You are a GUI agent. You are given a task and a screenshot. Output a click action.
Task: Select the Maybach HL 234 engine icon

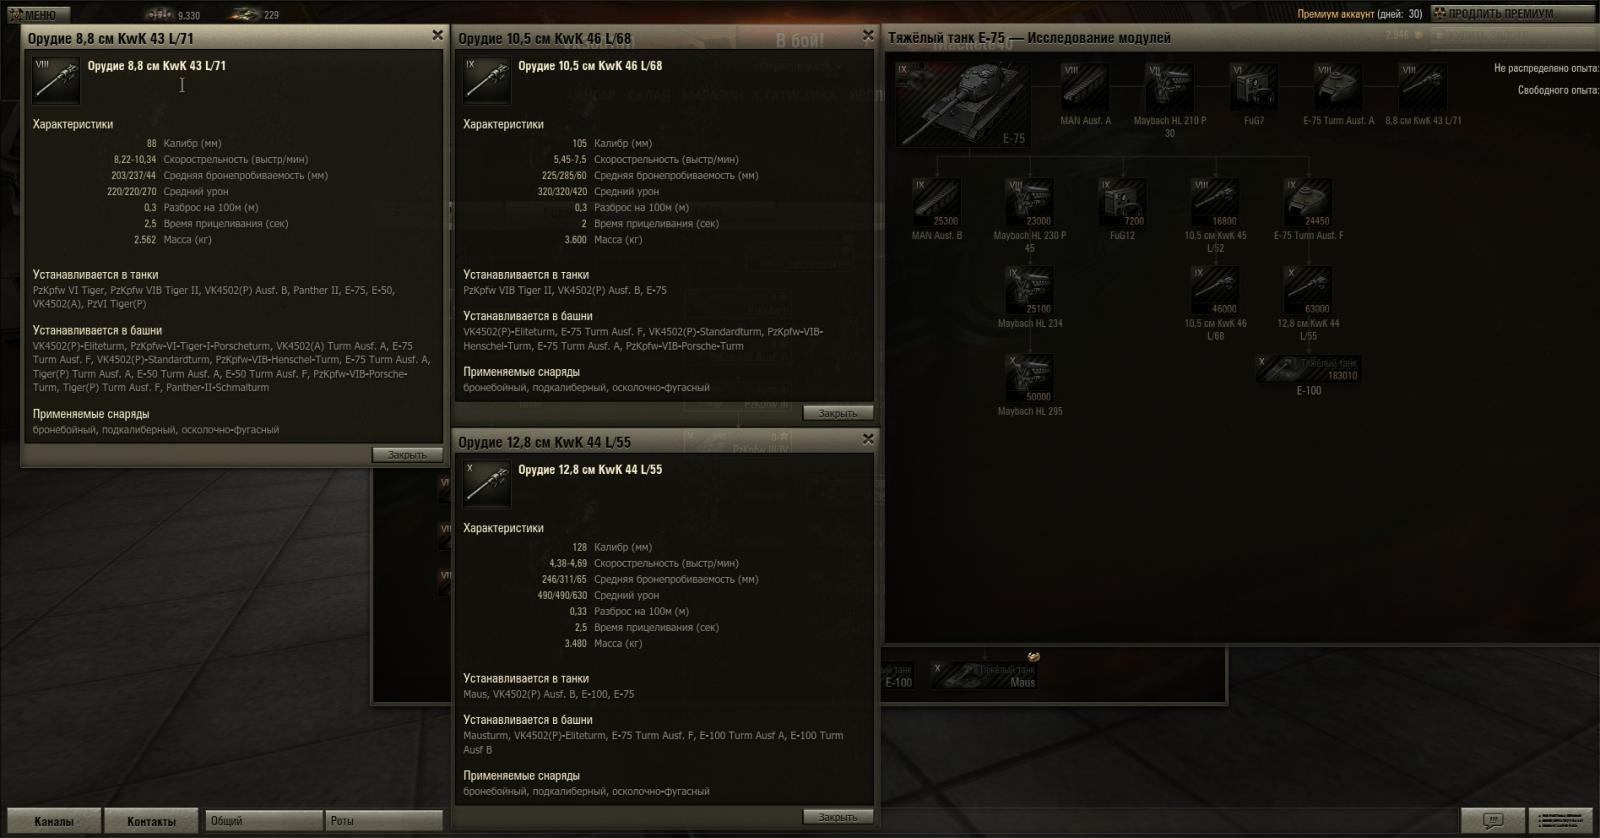click(1028, 291)
